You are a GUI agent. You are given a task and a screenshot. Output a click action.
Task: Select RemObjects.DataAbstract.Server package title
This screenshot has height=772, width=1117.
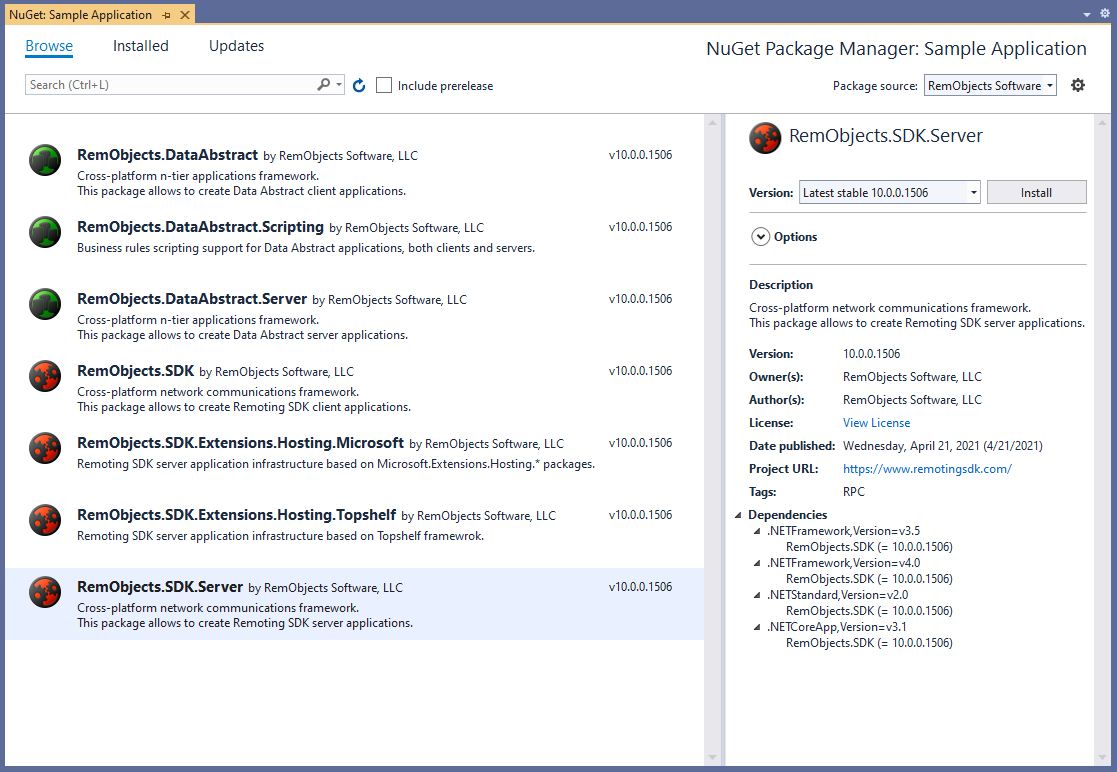tap(192, 298)
